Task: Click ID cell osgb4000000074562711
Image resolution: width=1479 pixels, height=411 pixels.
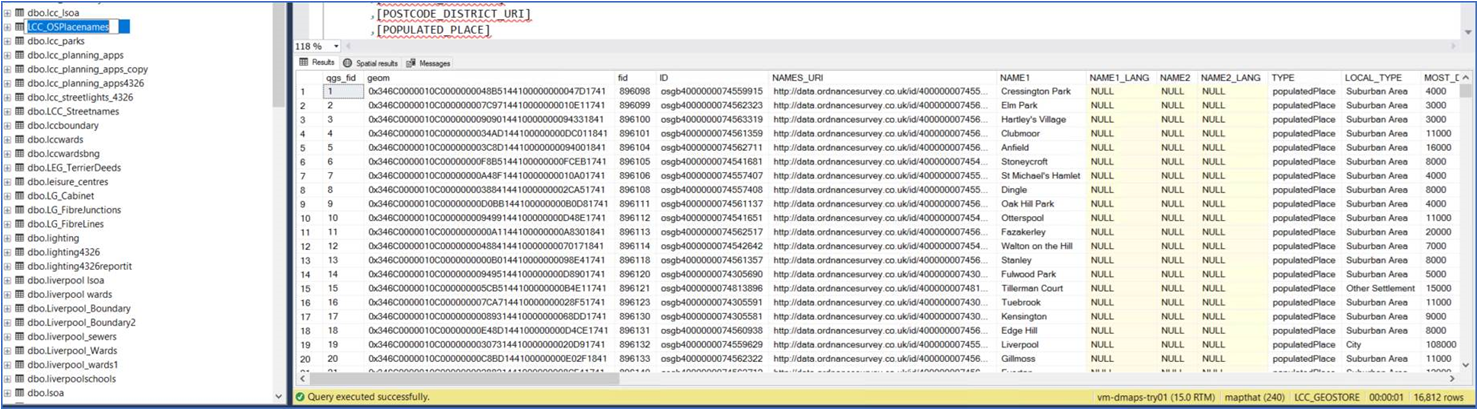Action: point(710,147)
